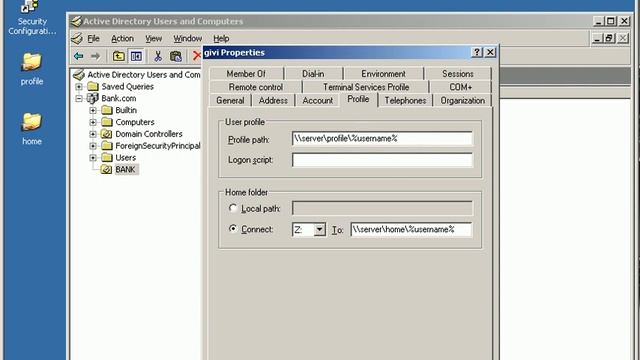Expand the Builtin container
640x360 pixels.
pyautogui.click(x=93, y=110)
